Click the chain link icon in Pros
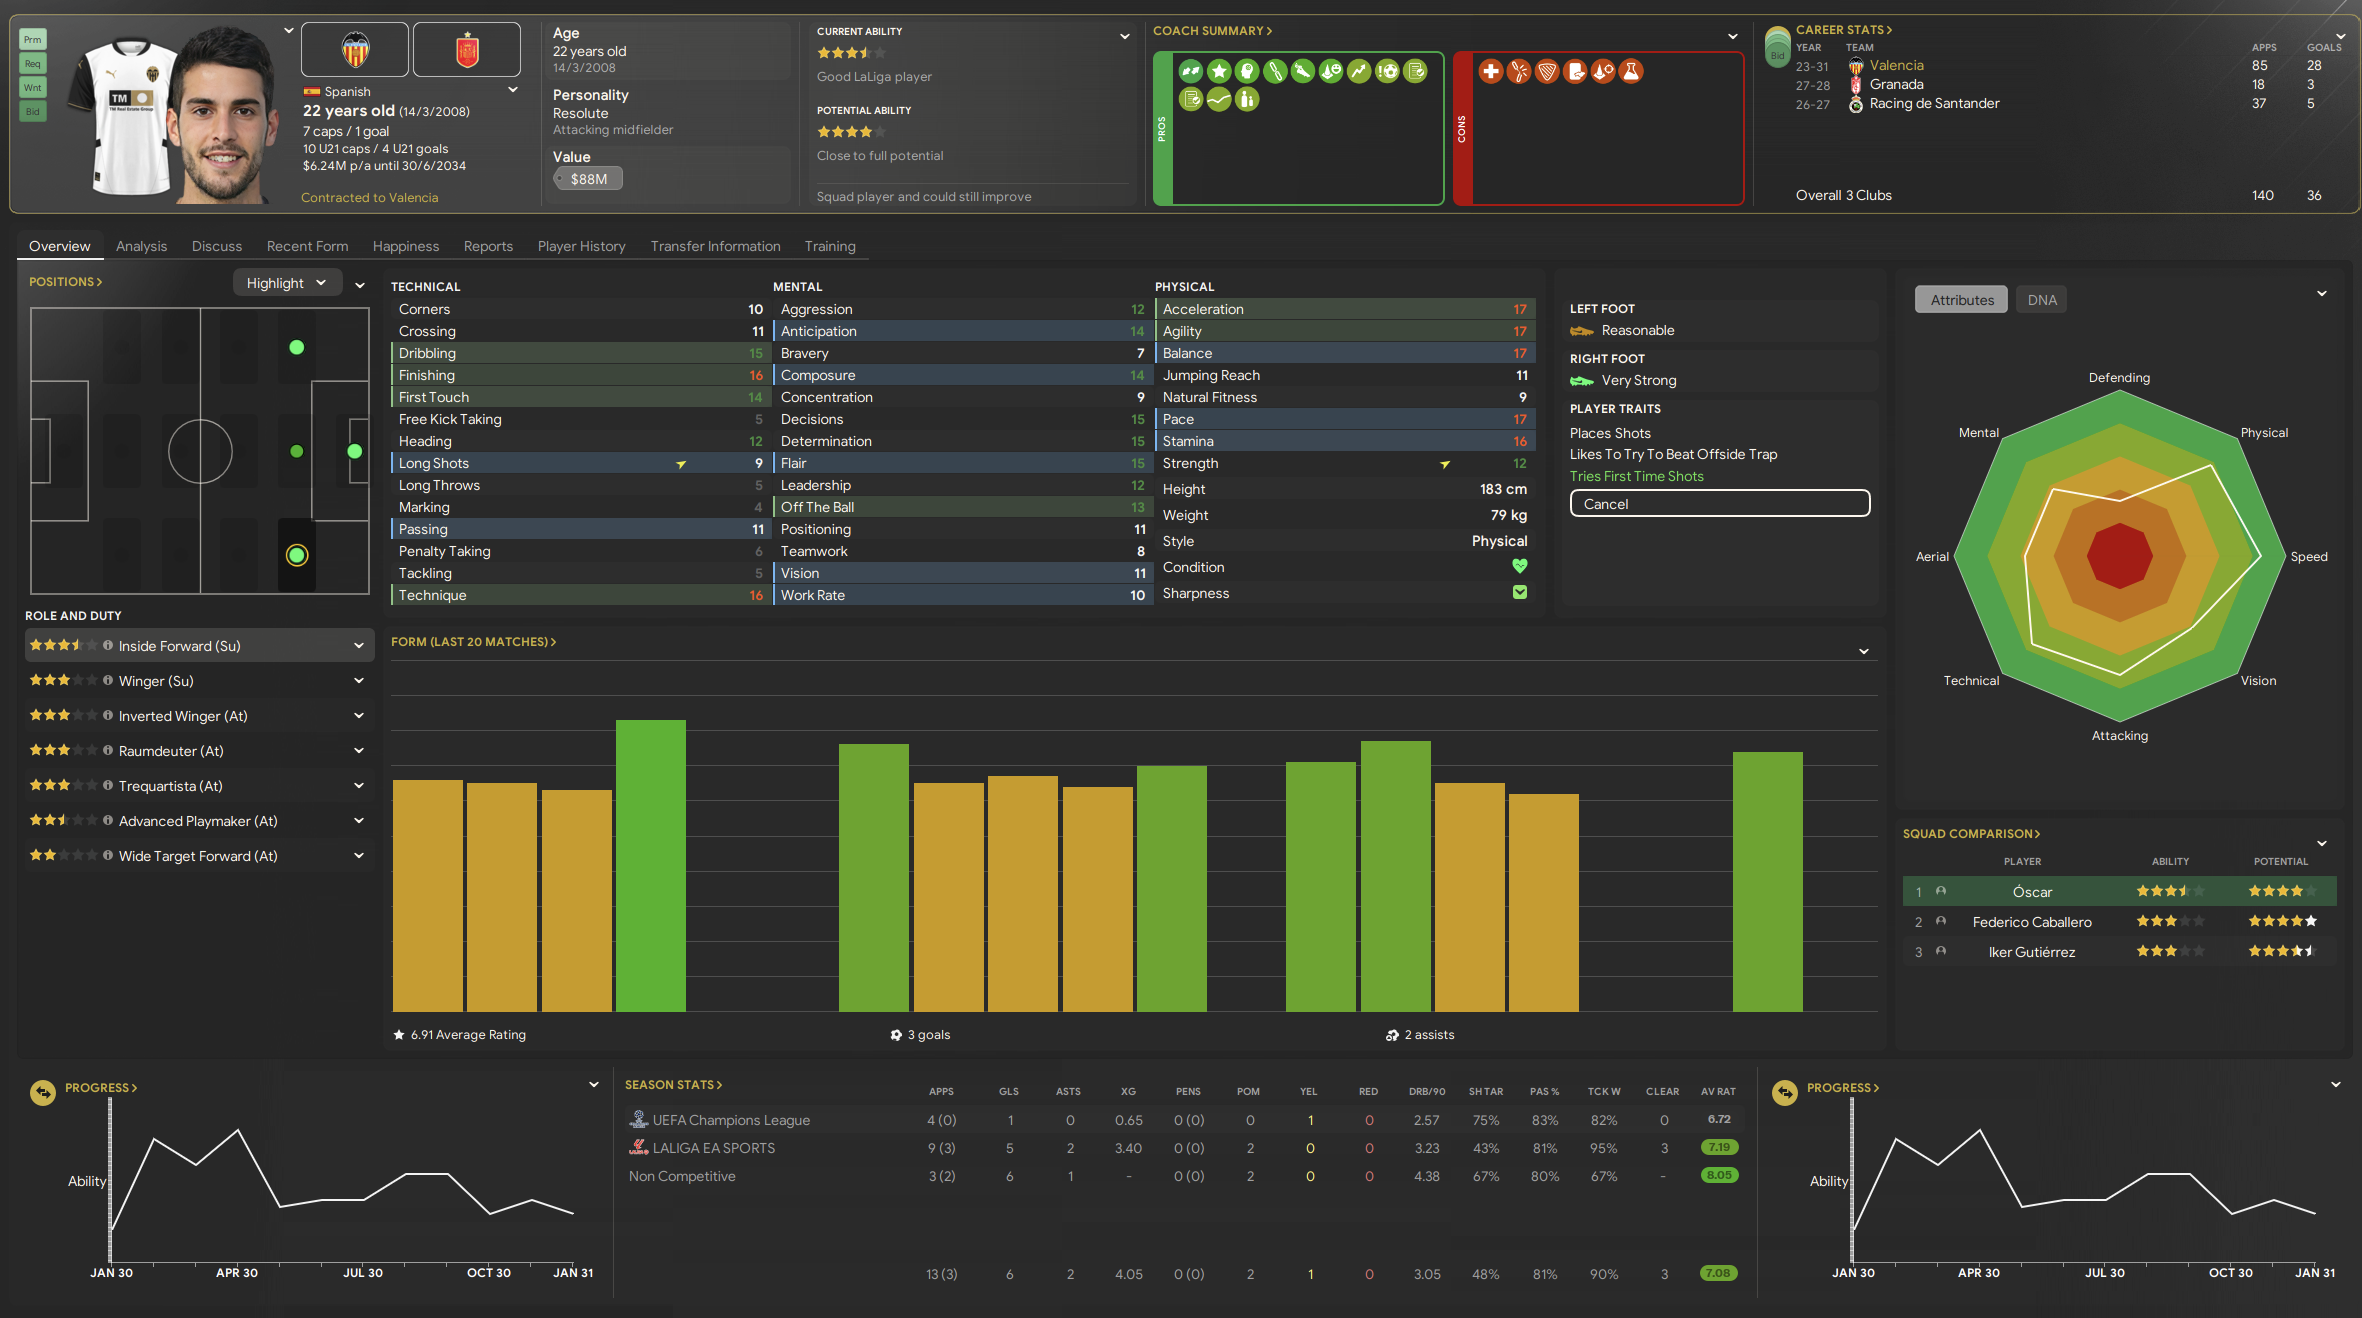This screenshot has height=1318, width=2362. (1275, 71)
